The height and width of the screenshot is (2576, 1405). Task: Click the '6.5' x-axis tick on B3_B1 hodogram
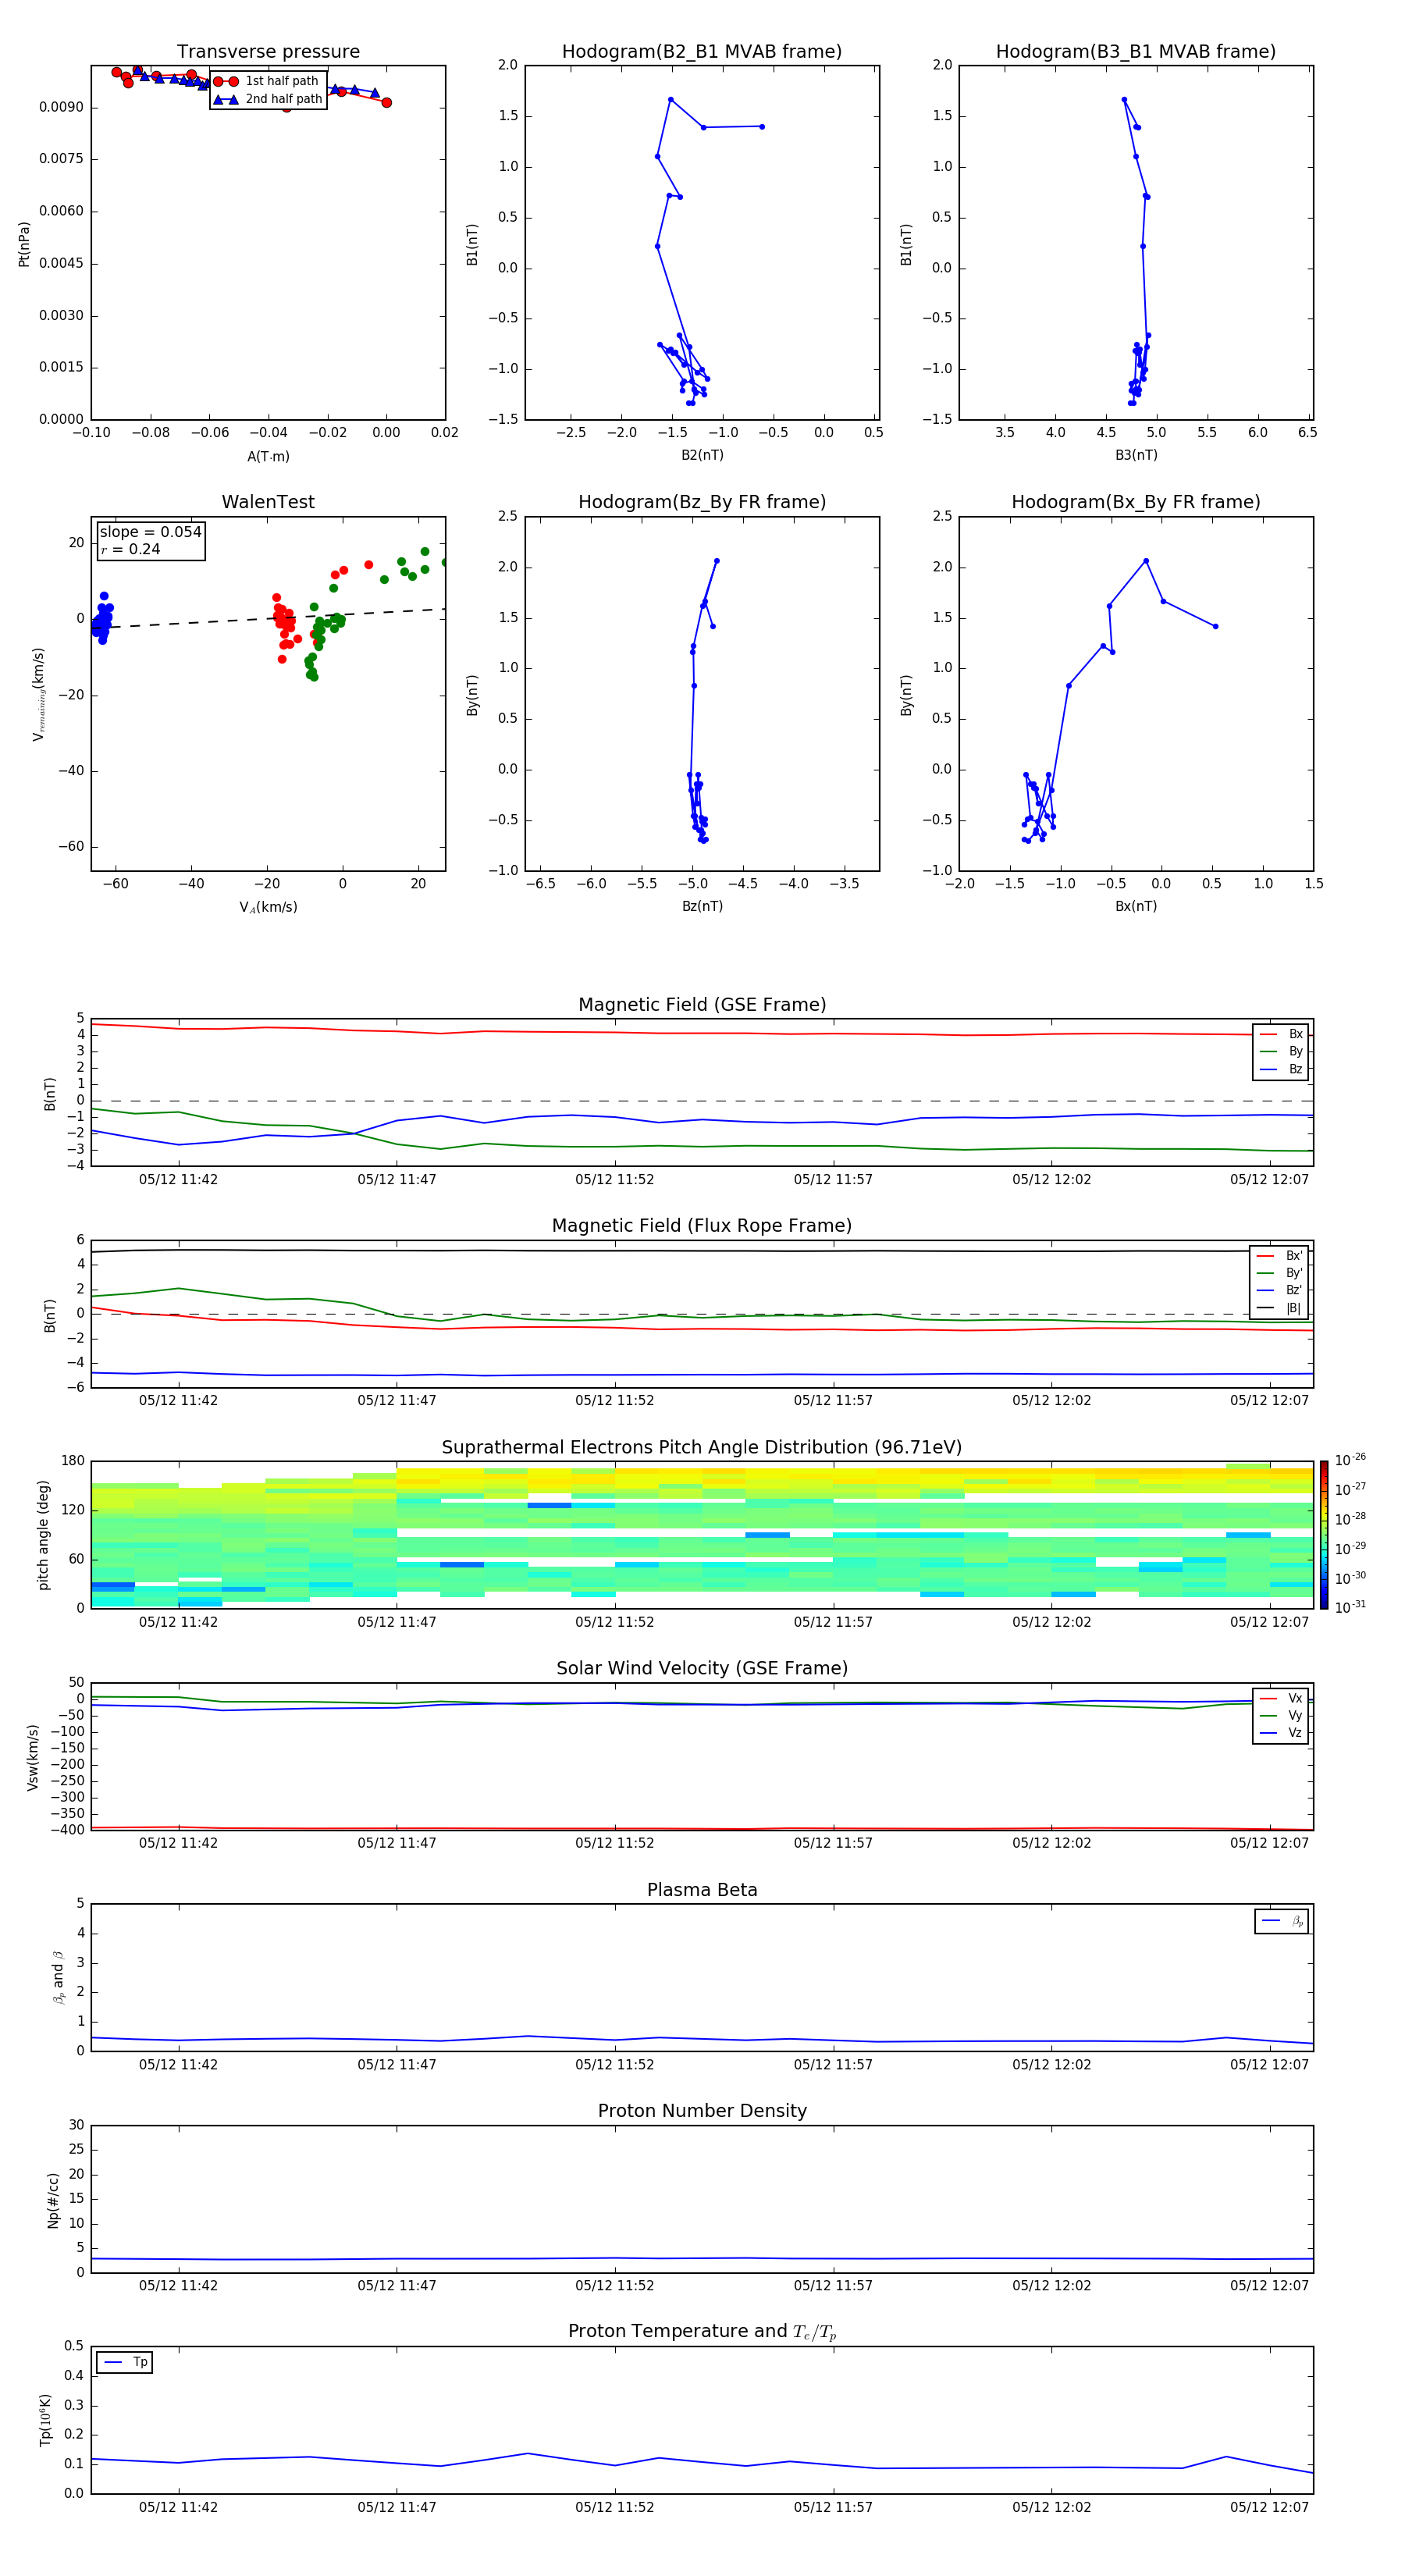click(1307, 433)
